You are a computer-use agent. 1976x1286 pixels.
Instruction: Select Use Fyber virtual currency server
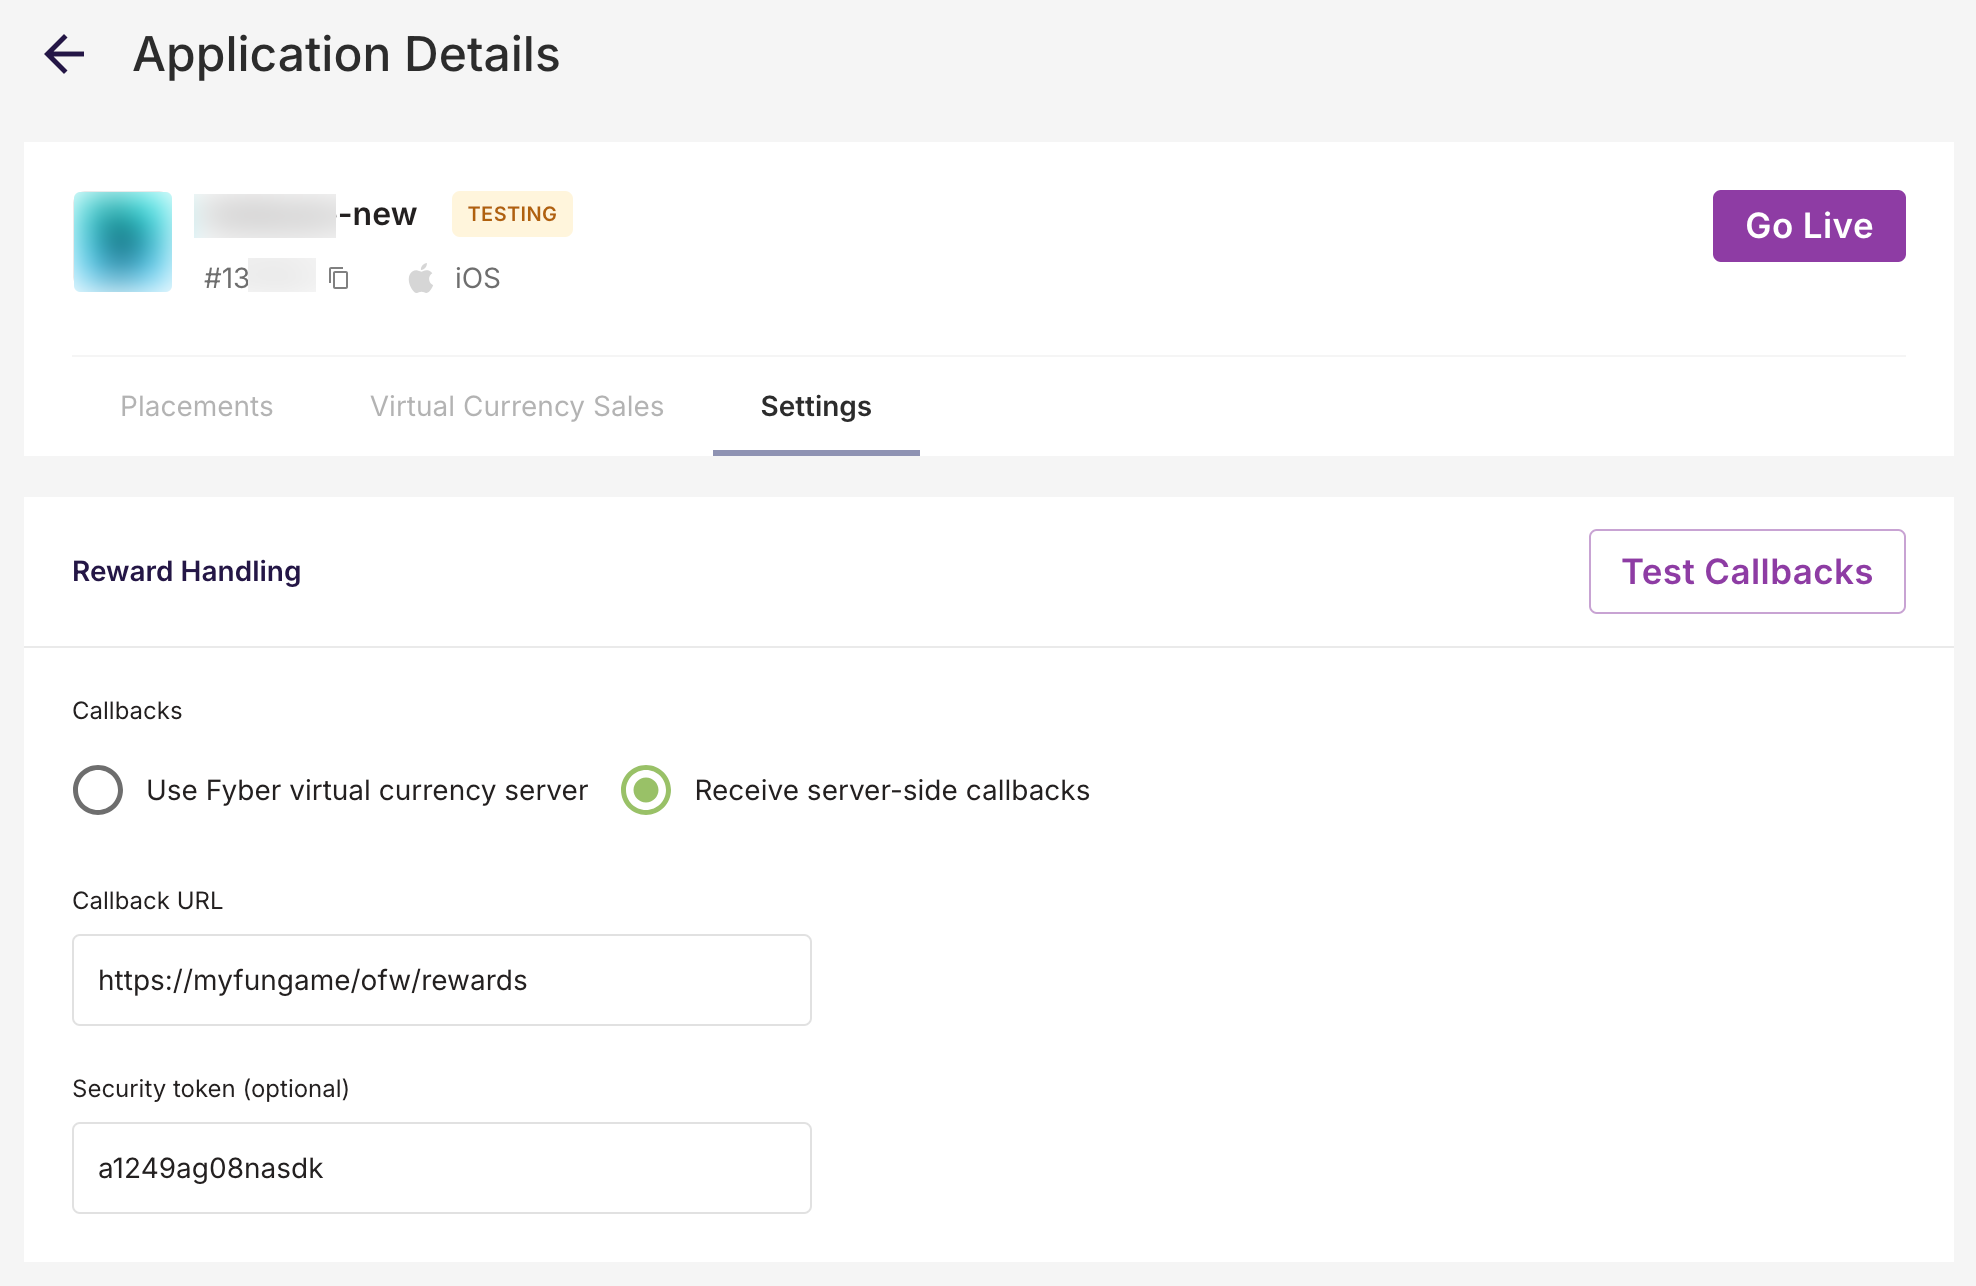tap(98, 790)
